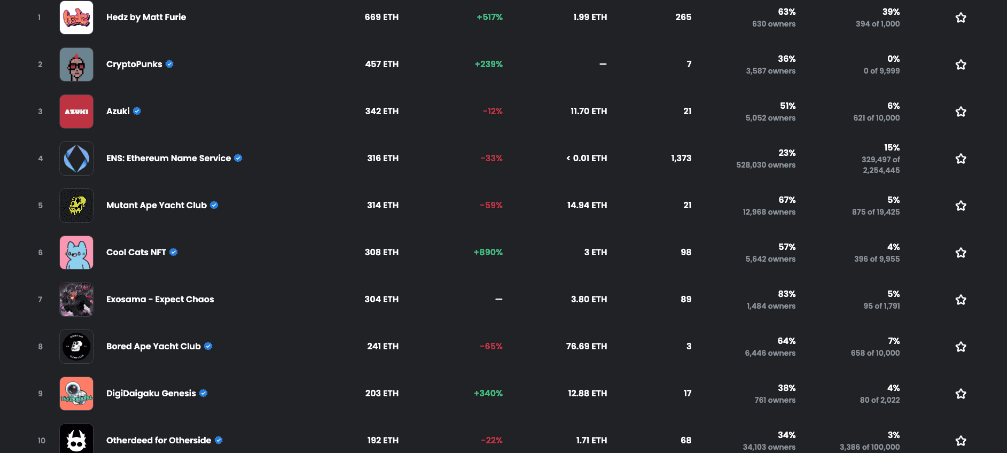Open Mutant Ape Yacht Club collection page
This screenshot has height=453, width=1007.
156,205
